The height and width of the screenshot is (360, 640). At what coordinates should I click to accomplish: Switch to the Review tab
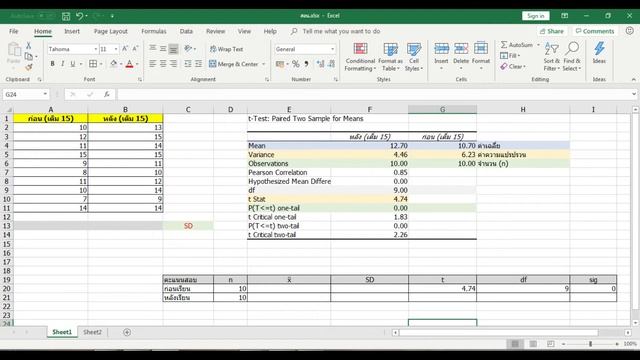(x=216, y=31)
